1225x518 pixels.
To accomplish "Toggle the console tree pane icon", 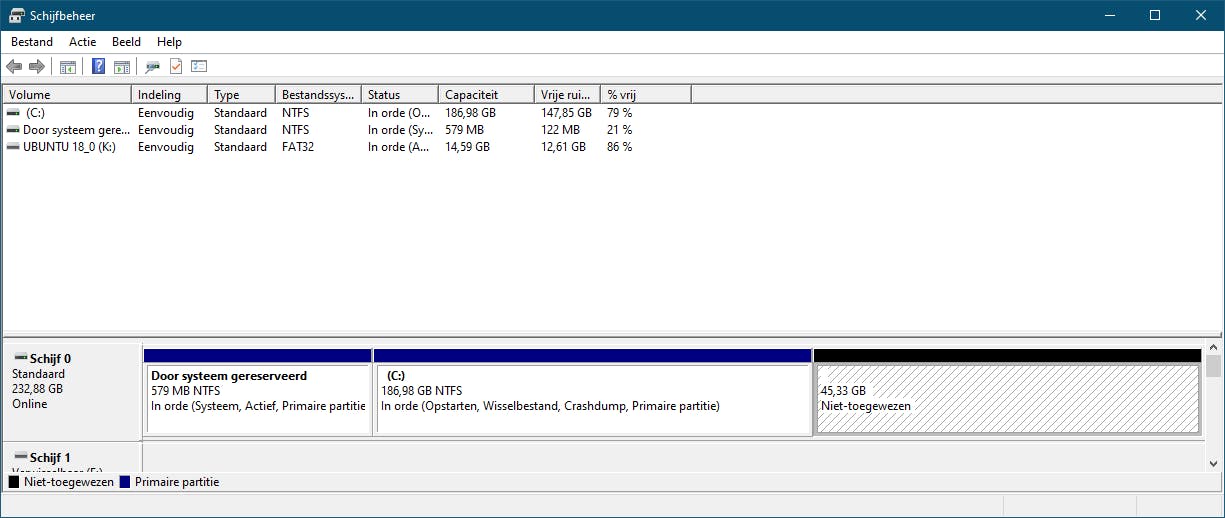I will pyautogui.click(x=68, y=67).
